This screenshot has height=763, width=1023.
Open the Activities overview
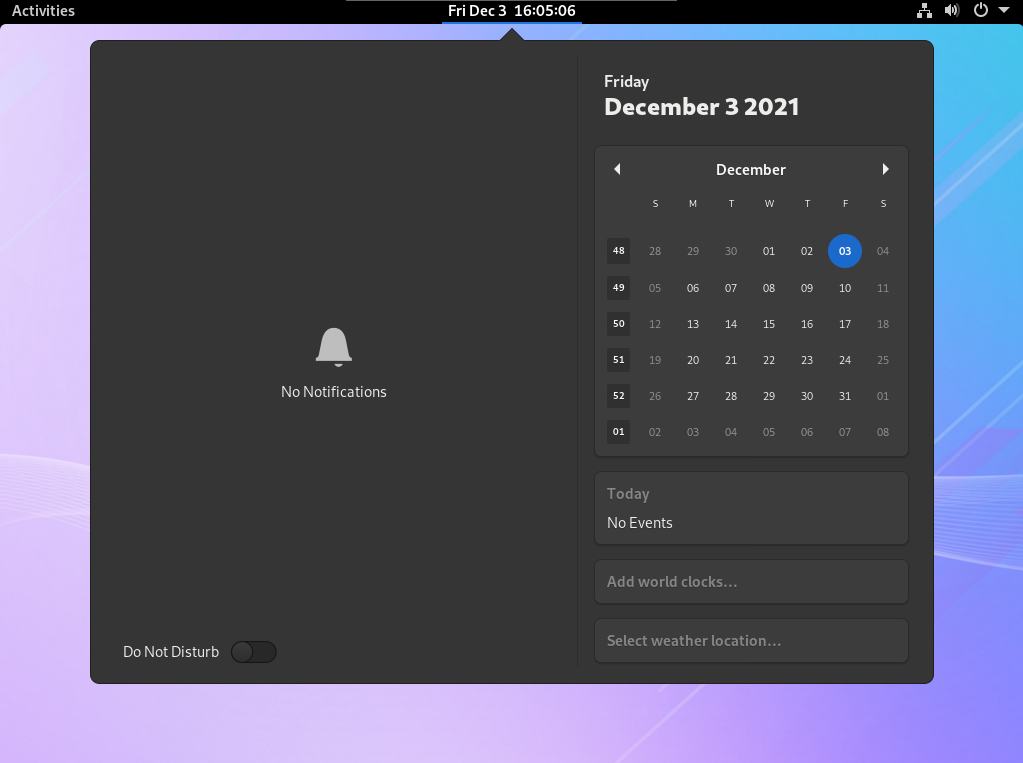[x=43, y=11]
